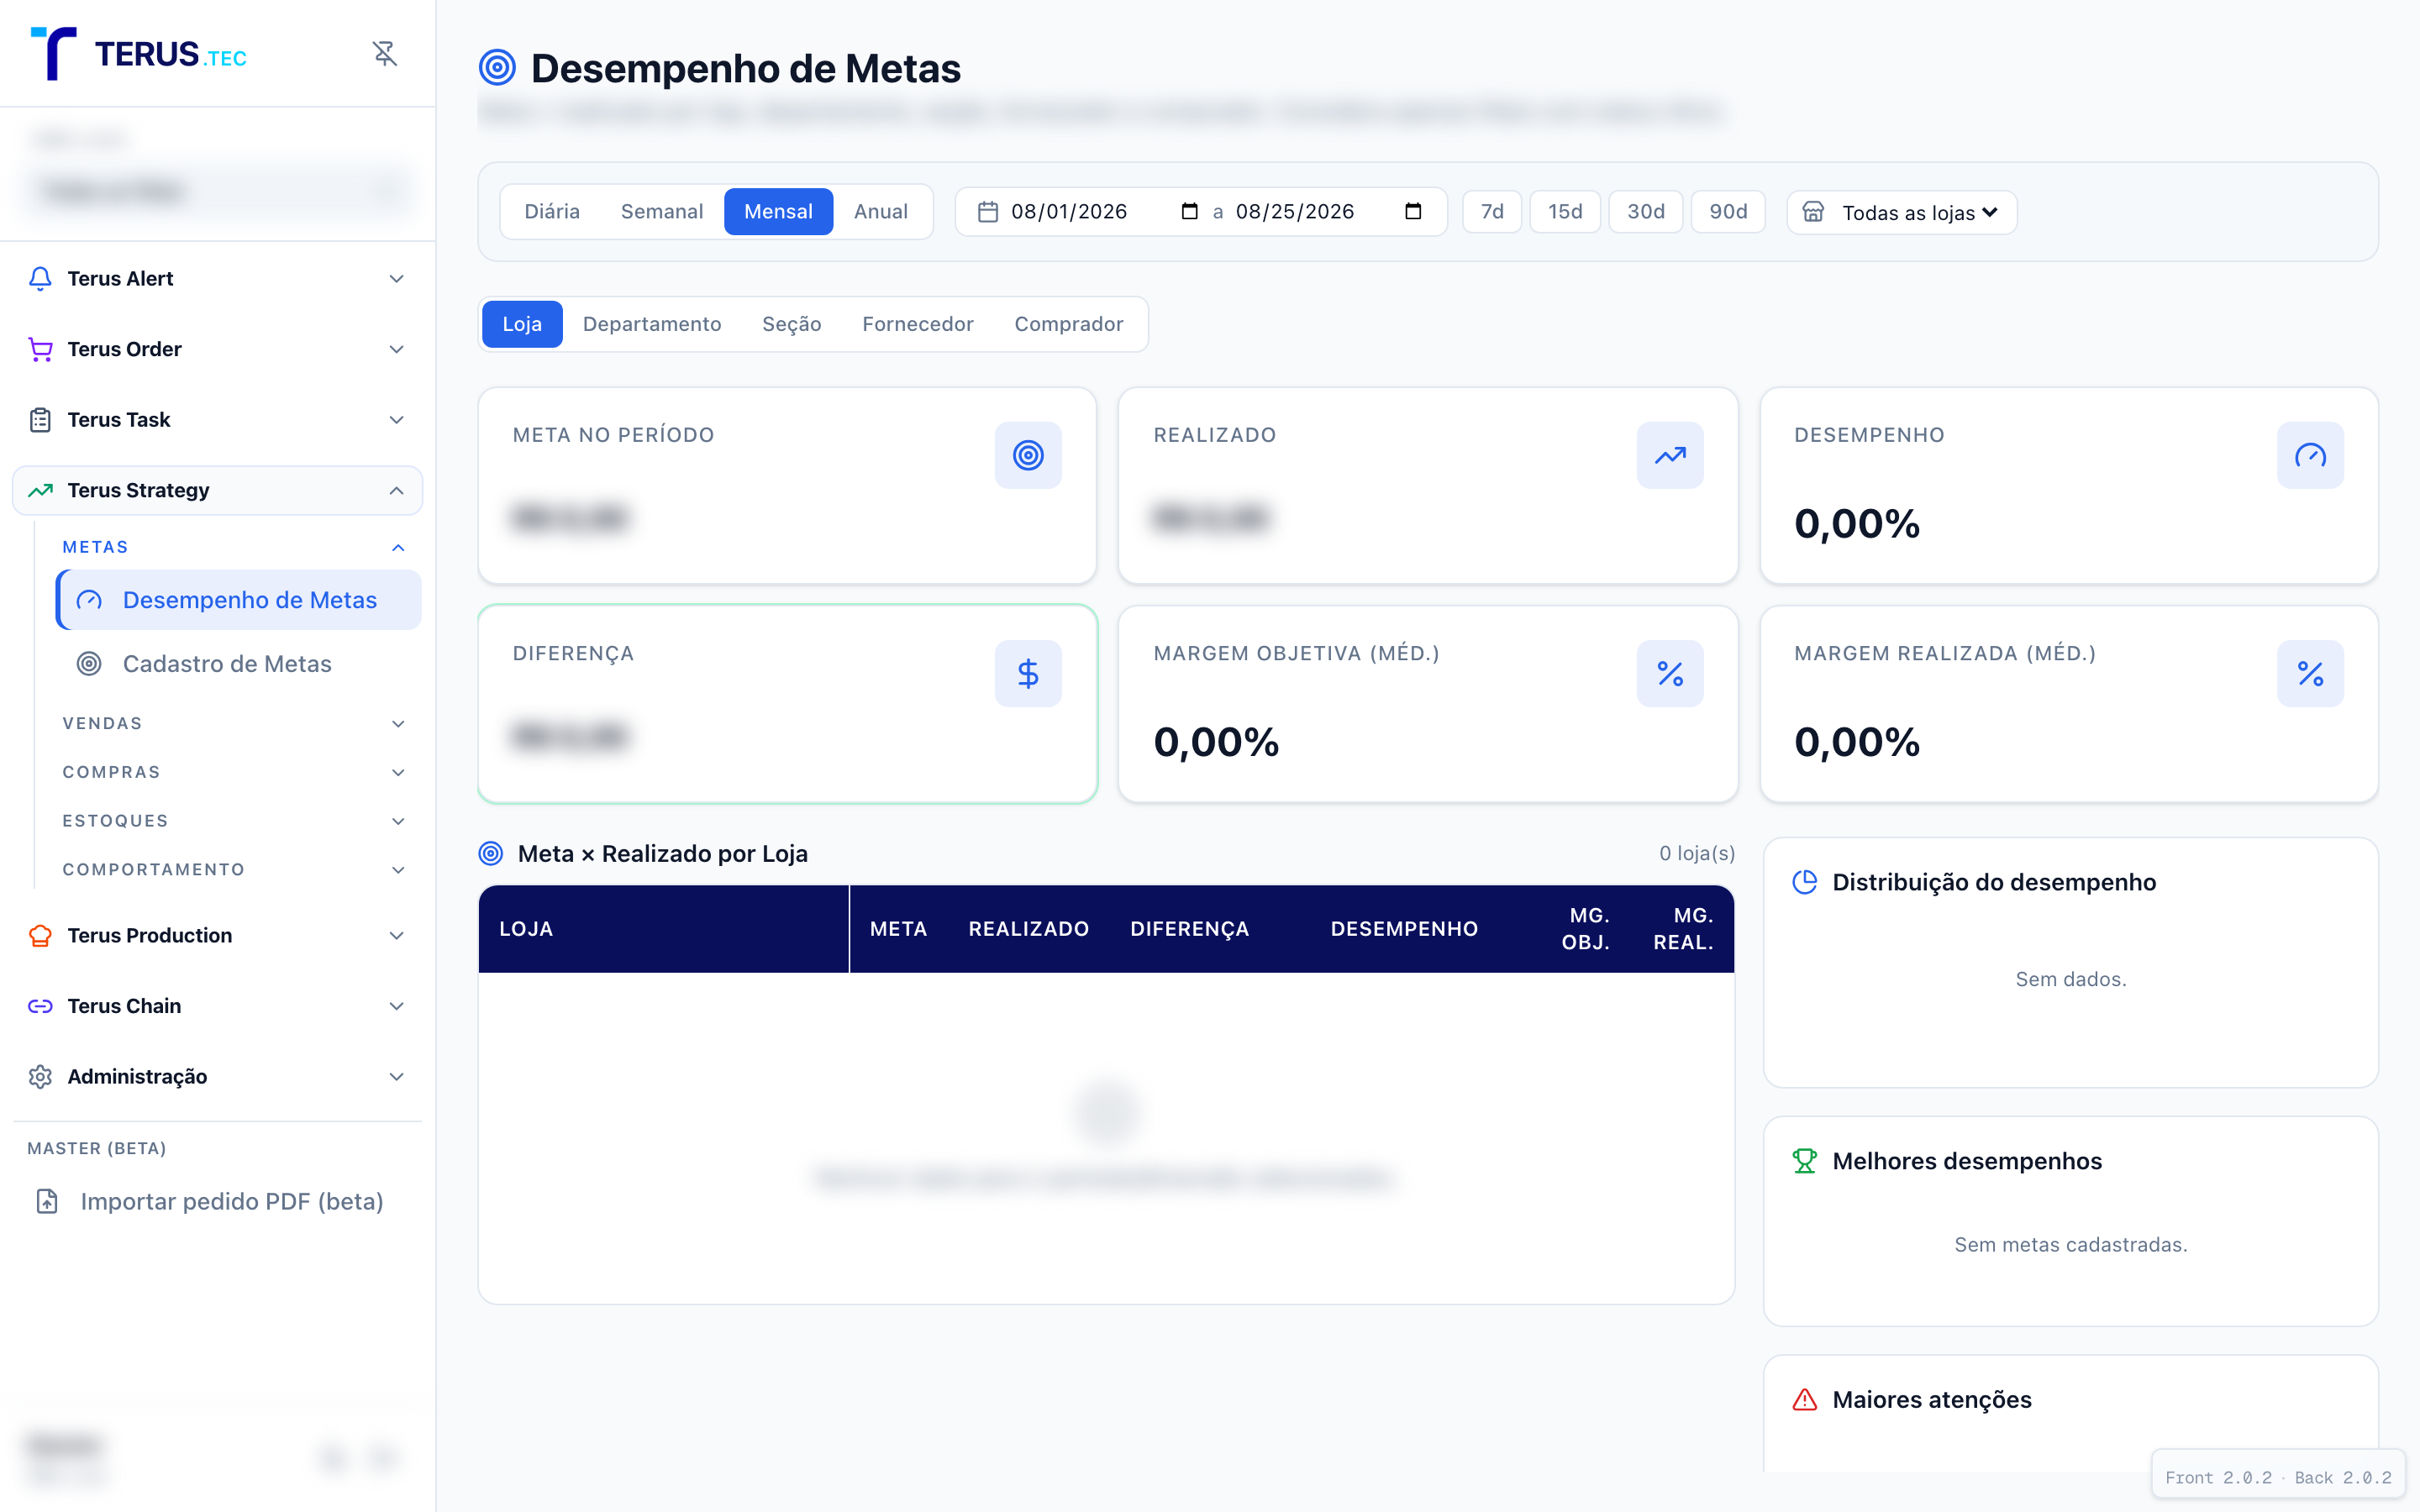Click the Terus Task clipboard icon
This screenshot has height=1512, width=2420.
(40, 420)
